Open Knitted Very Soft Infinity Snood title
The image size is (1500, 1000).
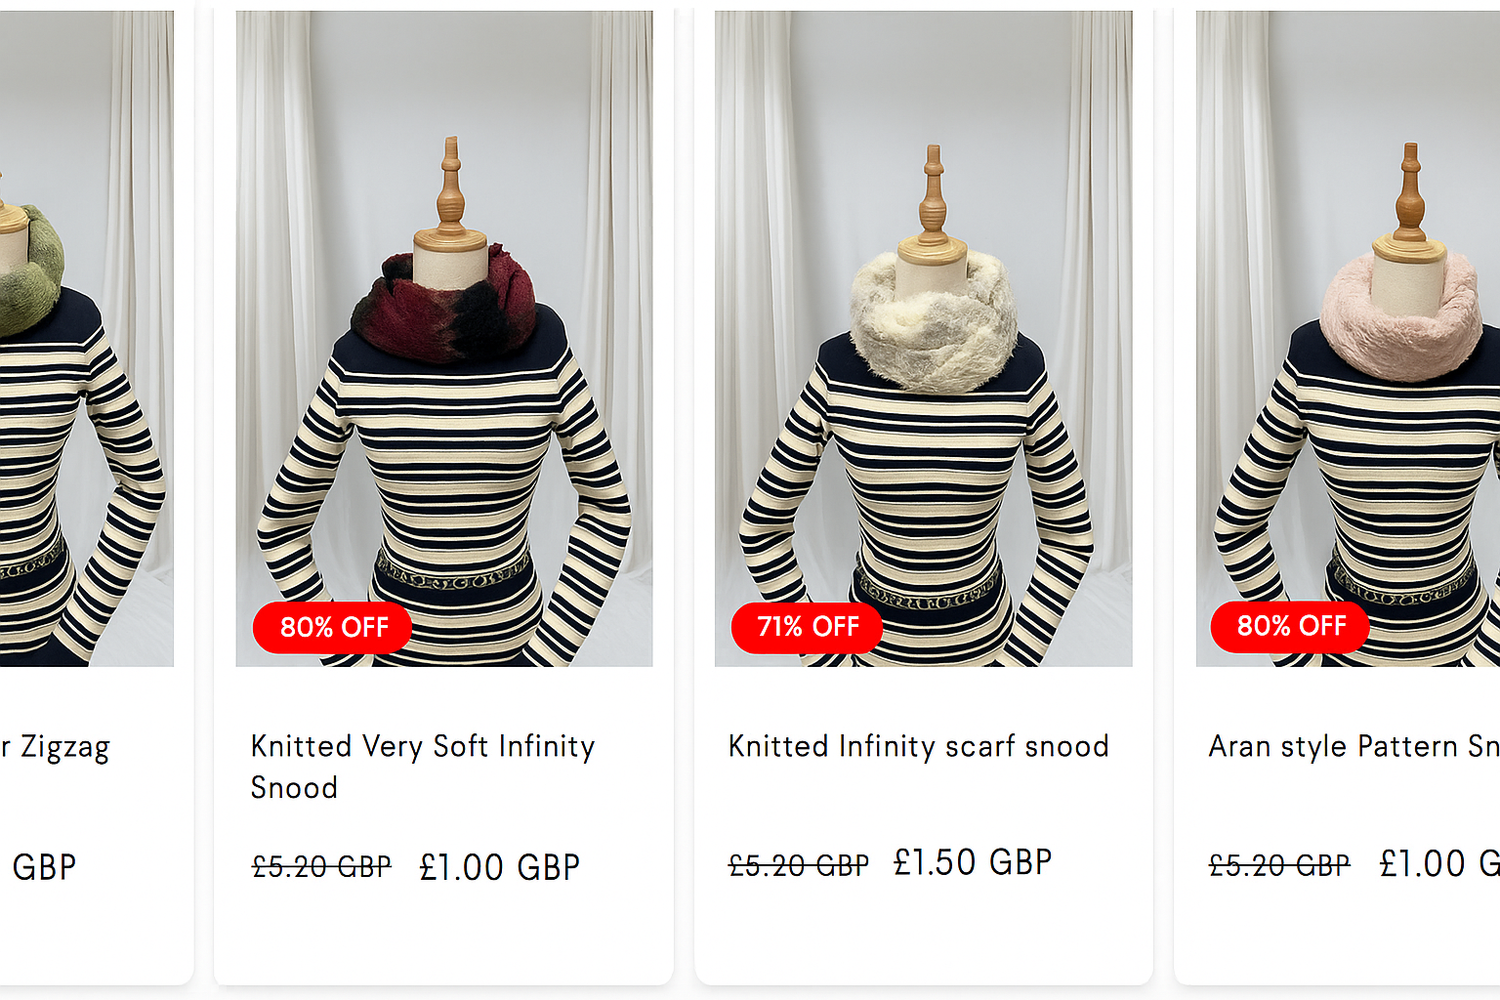[423, 767]
